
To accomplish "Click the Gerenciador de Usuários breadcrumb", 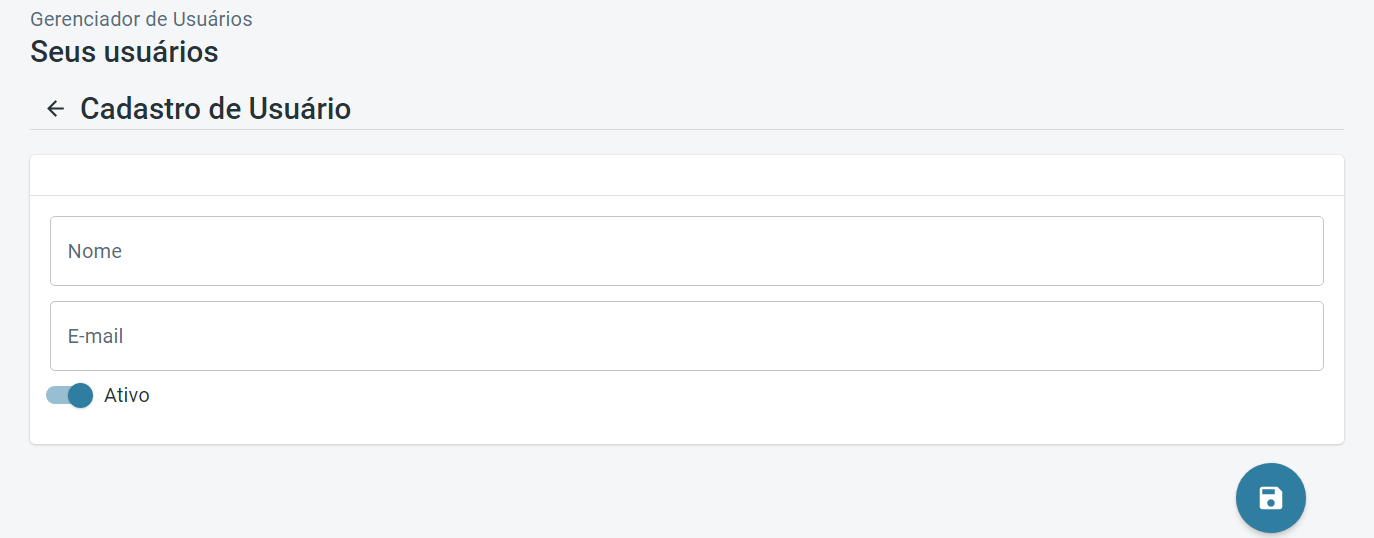I will pyautogui.click(x=141, y=19).
